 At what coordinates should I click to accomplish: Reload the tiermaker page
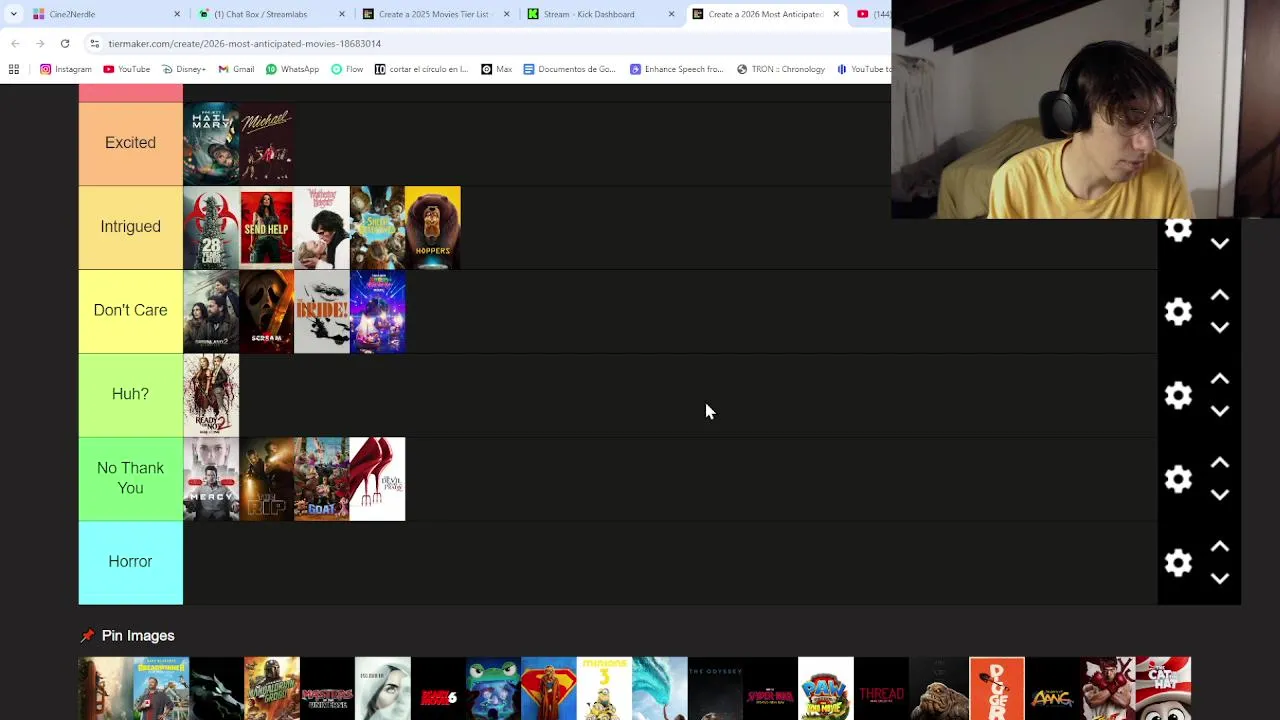coord(65,44)
